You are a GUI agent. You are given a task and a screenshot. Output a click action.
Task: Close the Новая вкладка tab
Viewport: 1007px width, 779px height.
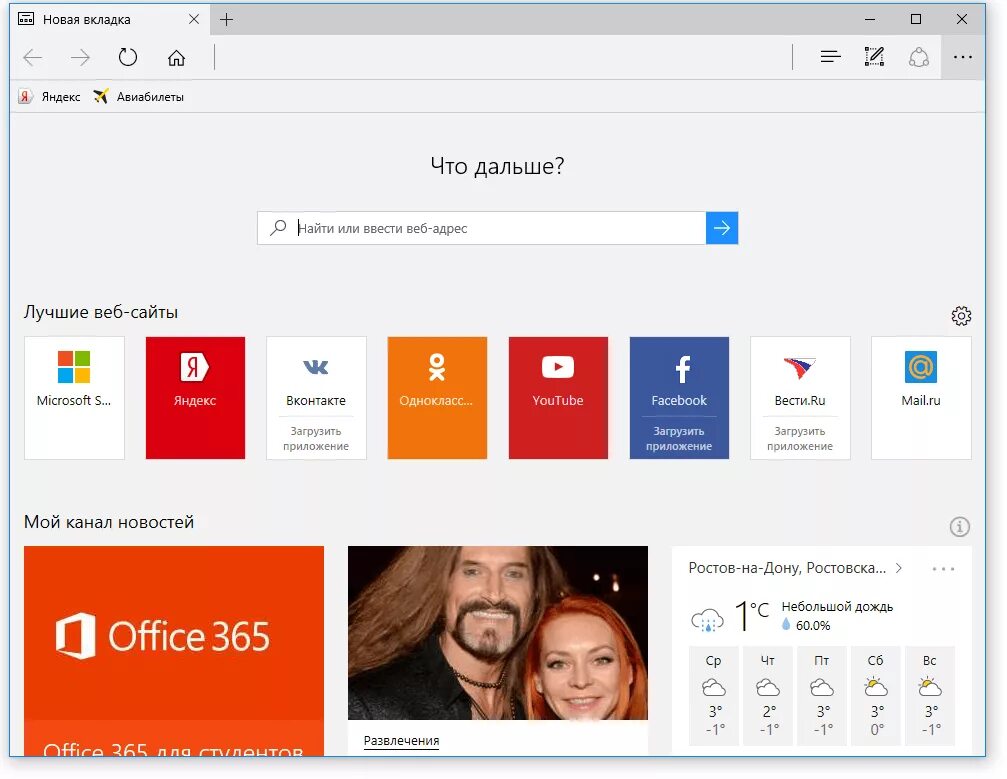click(x=193, y=19)
